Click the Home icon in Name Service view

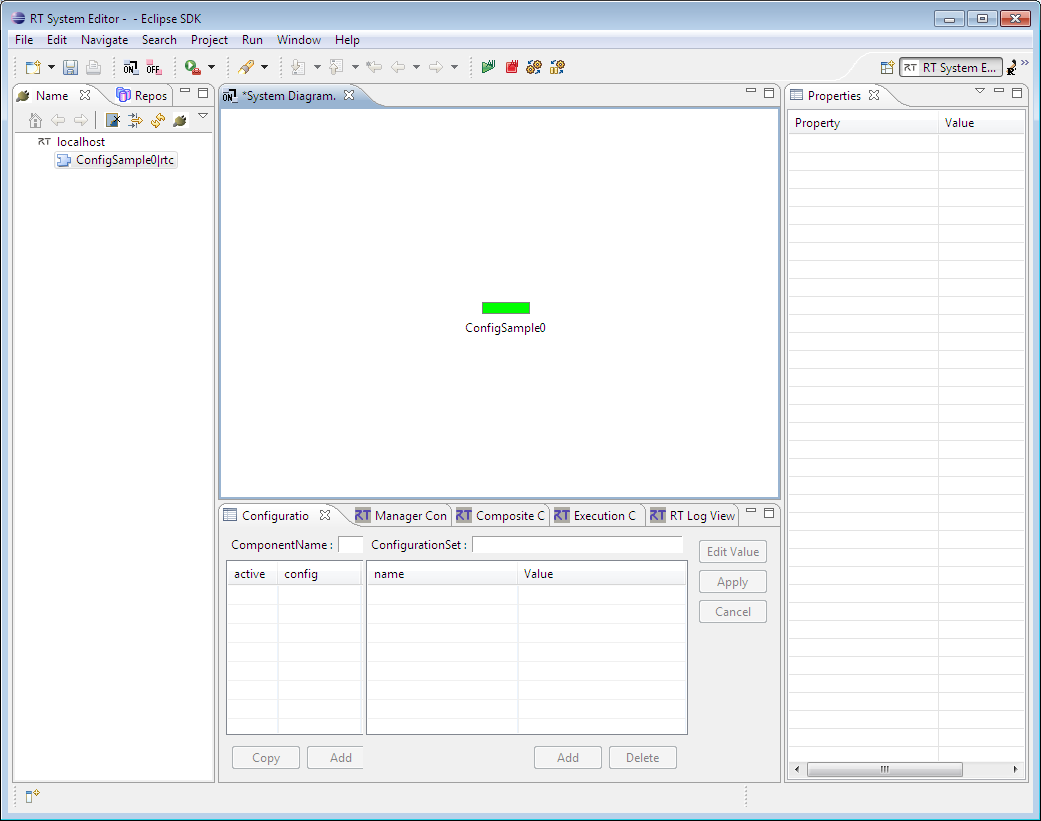coord(35,120)
